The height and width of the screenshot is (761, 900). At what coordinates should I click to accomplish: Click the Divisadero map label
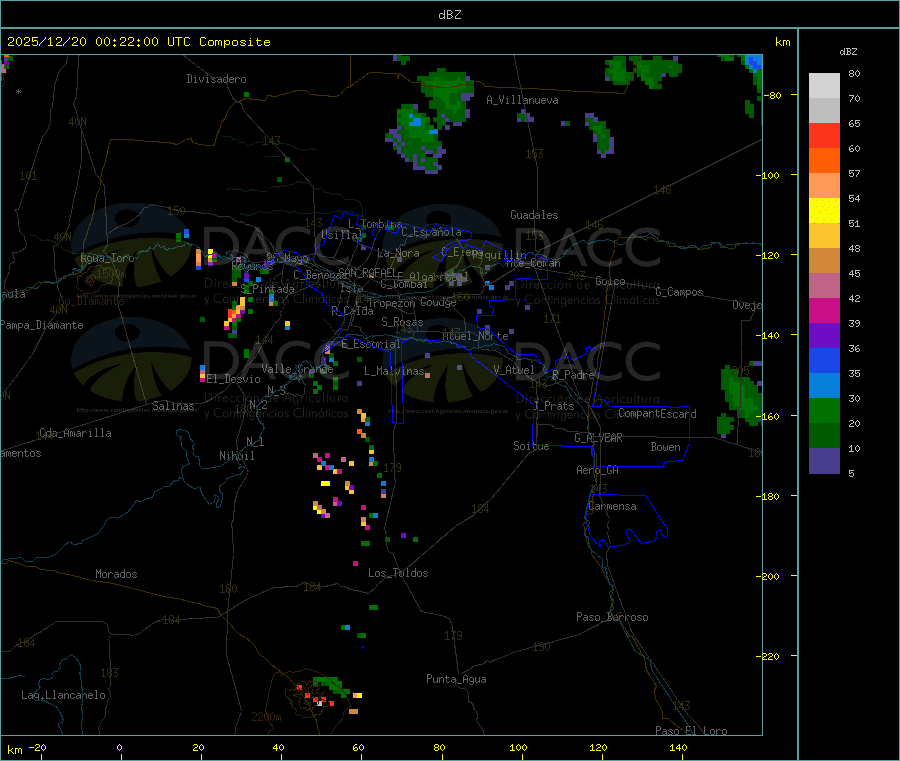pyautogui.click(x=216, y=79)
